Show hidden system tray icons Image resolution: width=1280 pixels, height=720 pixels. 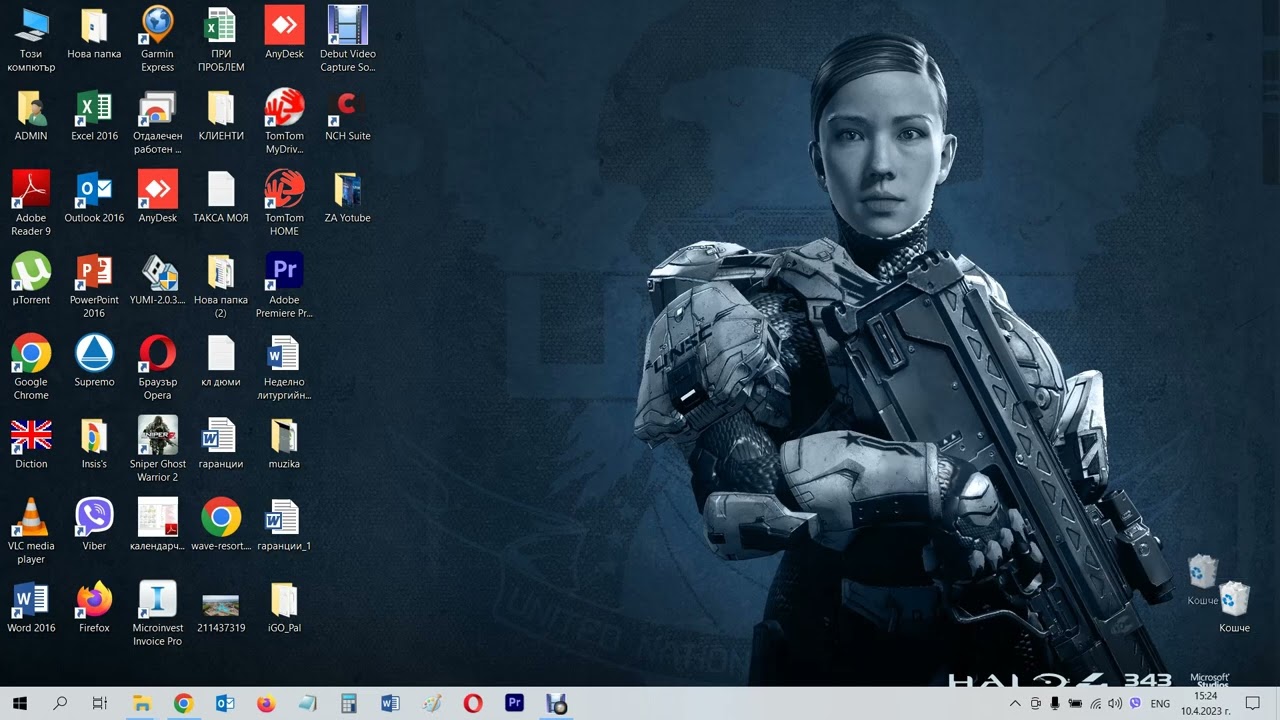pos(1015,703)
